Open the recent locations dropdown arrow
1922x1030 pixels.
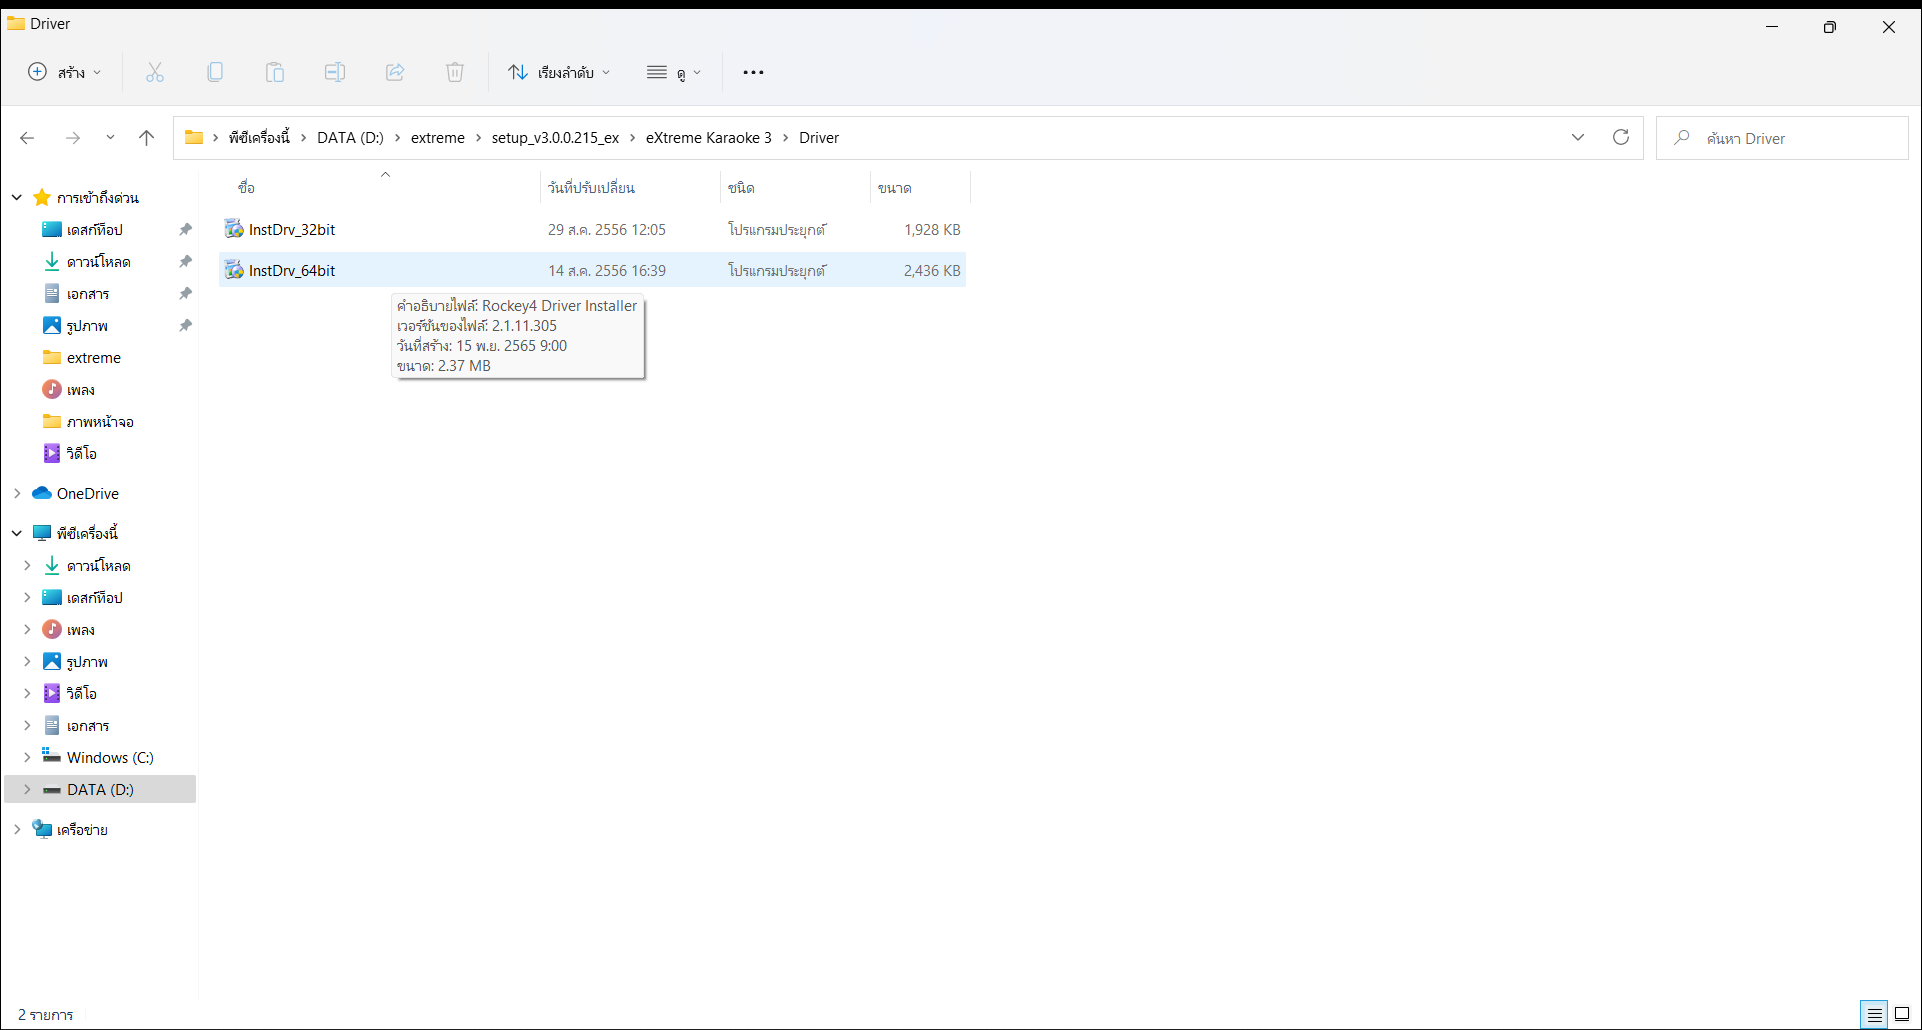point(110,138)
